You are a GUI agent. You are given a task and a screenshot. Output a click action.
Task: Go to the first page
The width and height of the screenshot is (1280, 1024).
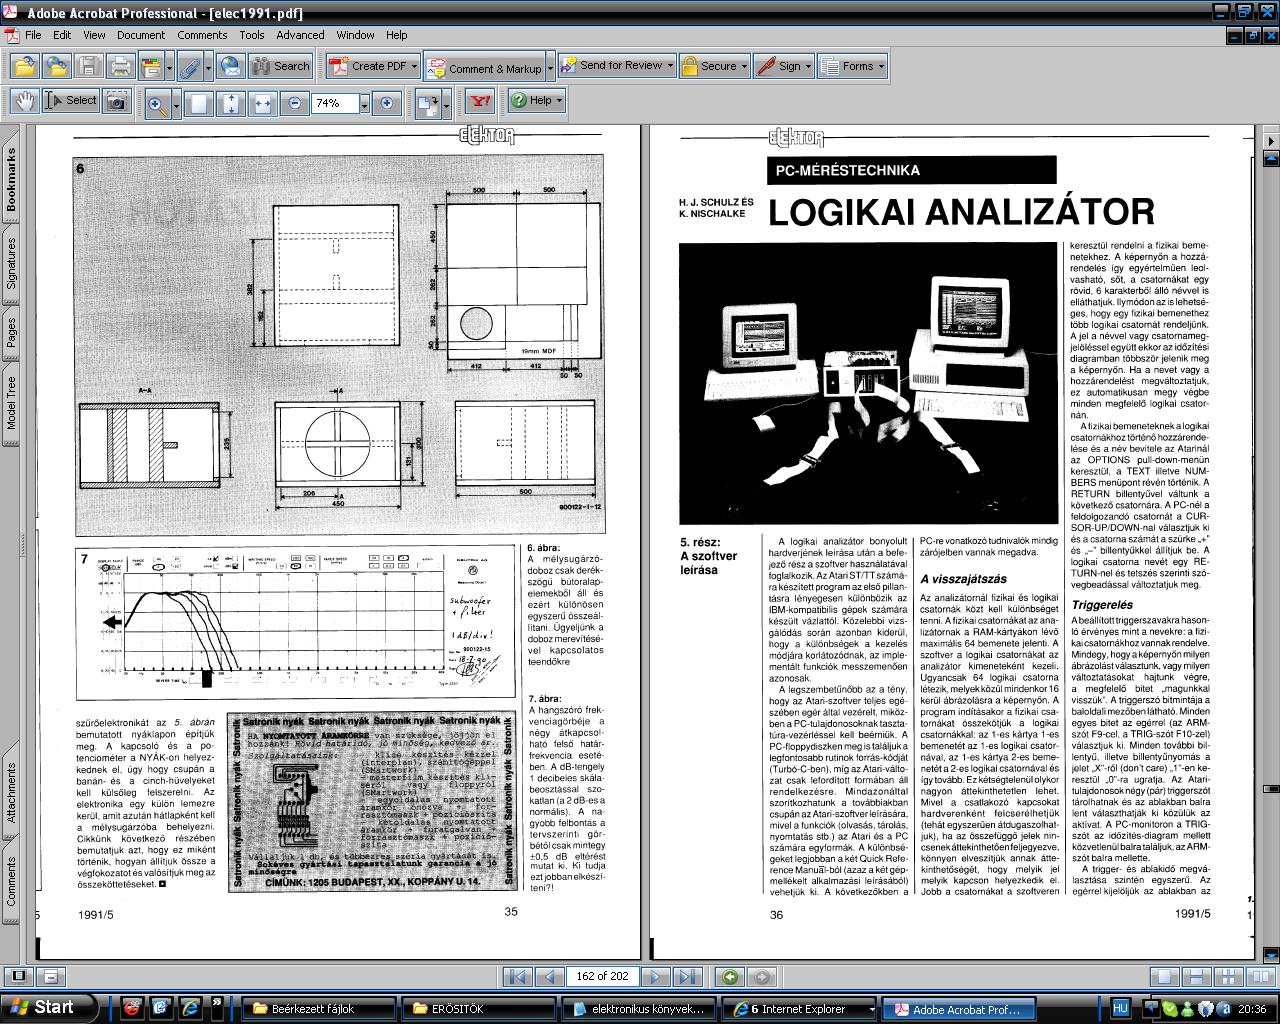coord(516,977)
